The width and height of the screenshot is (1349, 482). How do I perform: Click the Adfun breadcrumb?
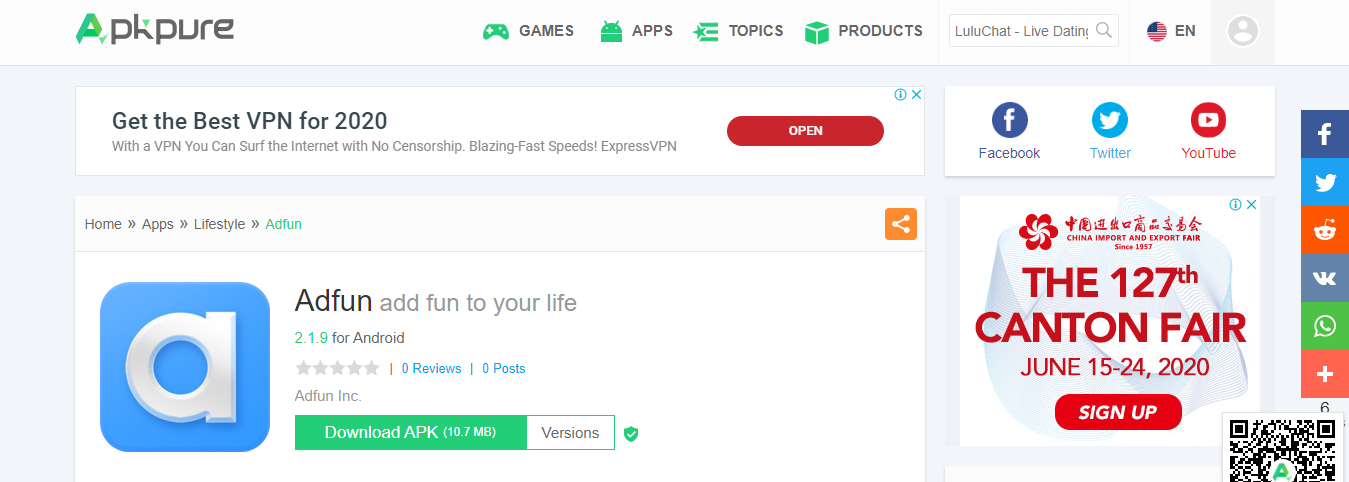point(283,224)
